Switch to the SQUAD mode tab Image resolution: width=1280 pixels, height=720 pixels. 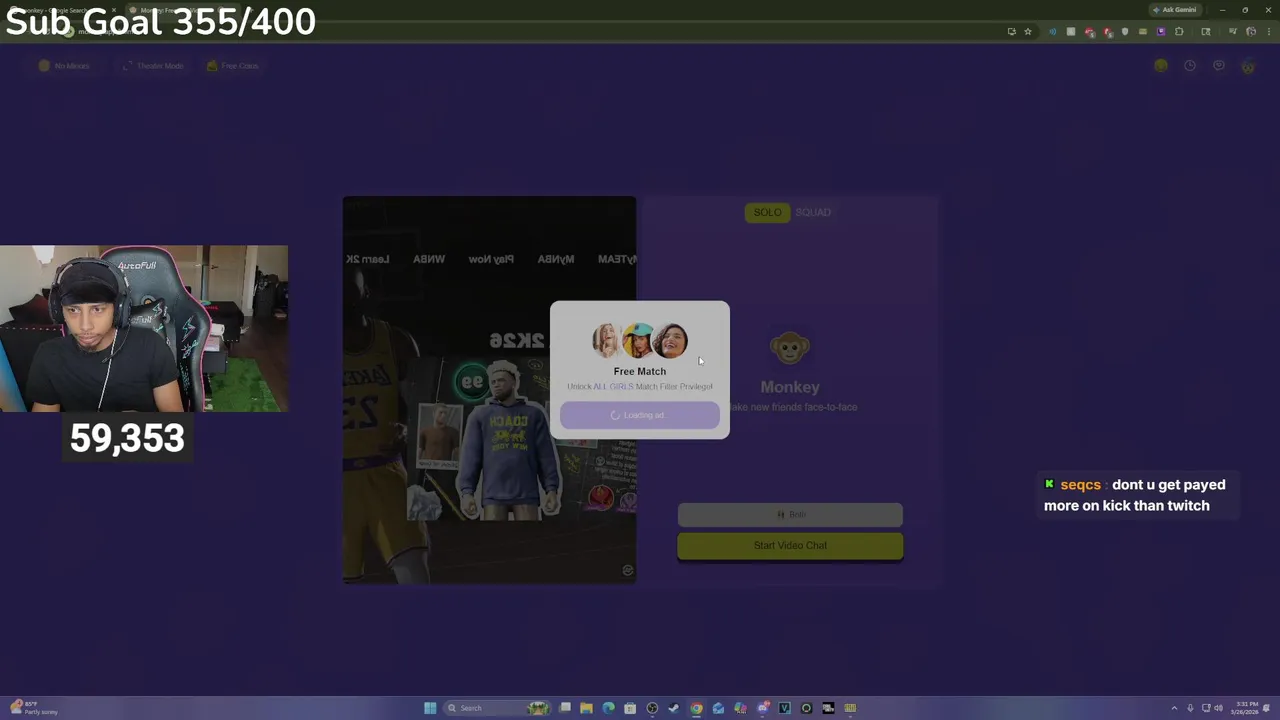813,212
